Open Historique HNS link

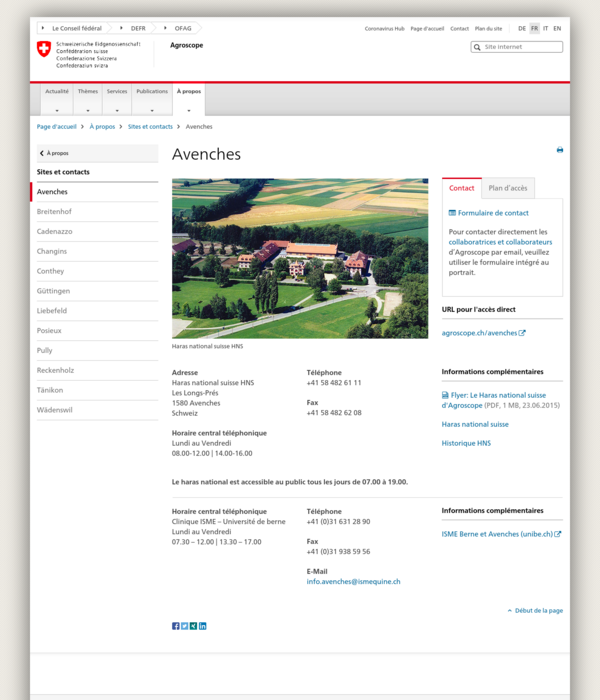coord(466,443)
